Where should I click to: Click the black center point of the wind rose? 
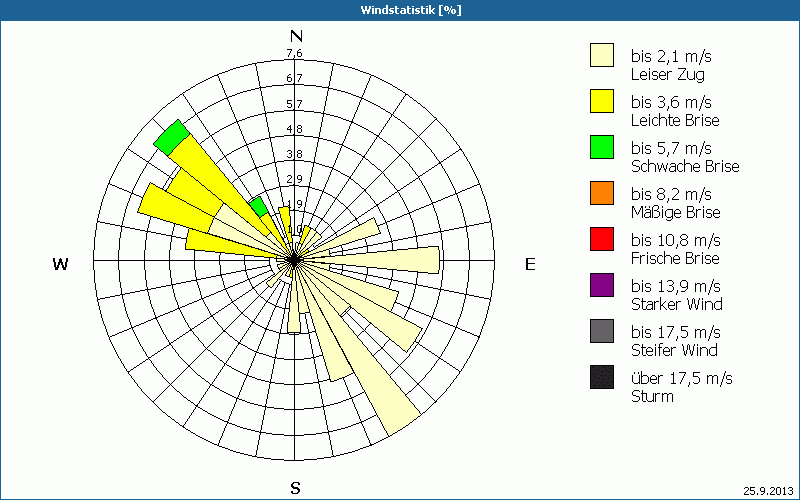point(294,260)
